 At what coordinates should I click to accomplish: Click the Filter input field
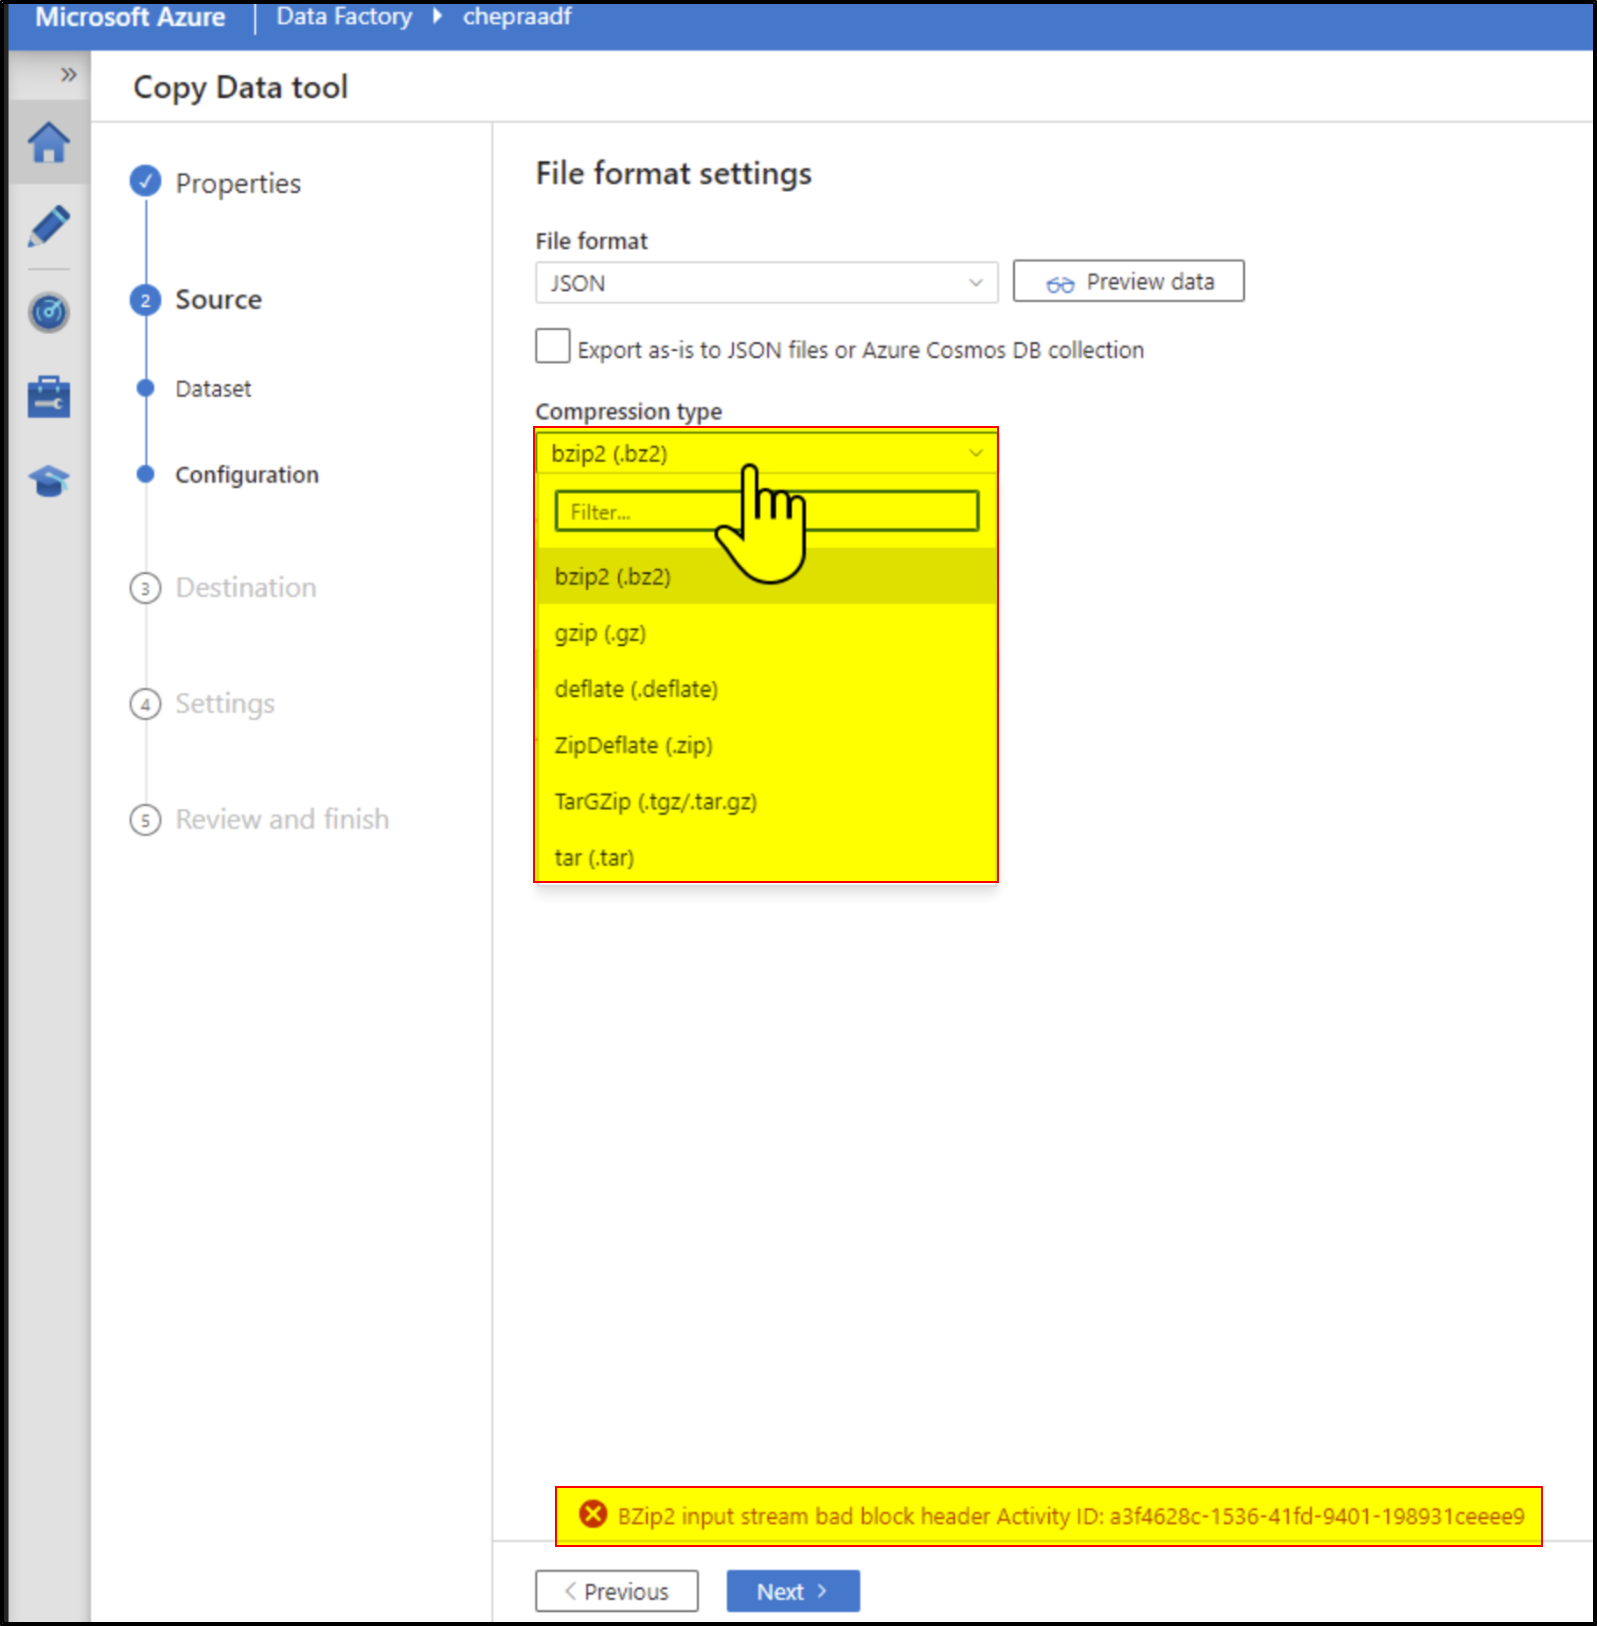tap(767, 511)
